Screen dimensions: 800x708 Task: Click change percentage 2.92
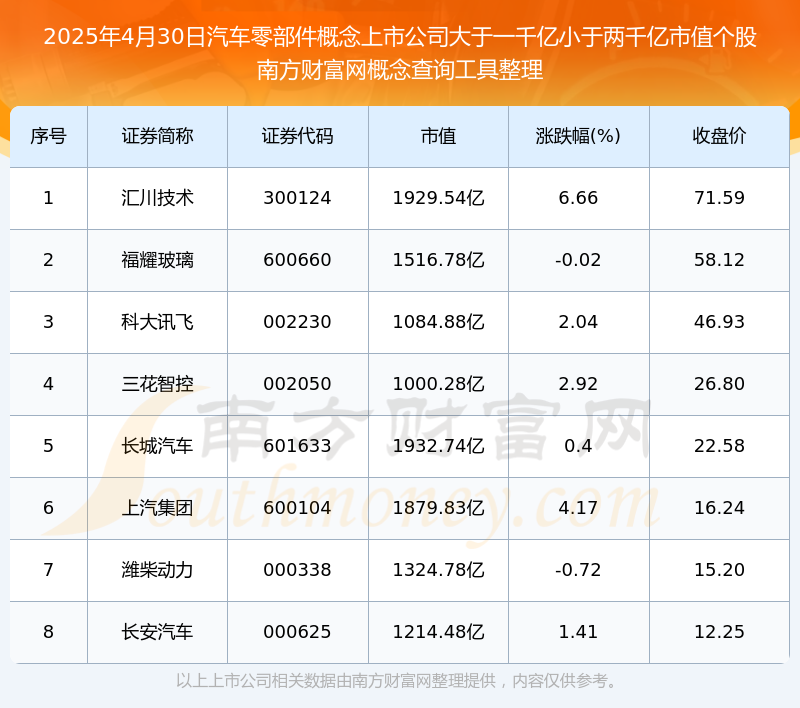coord(578,384)
